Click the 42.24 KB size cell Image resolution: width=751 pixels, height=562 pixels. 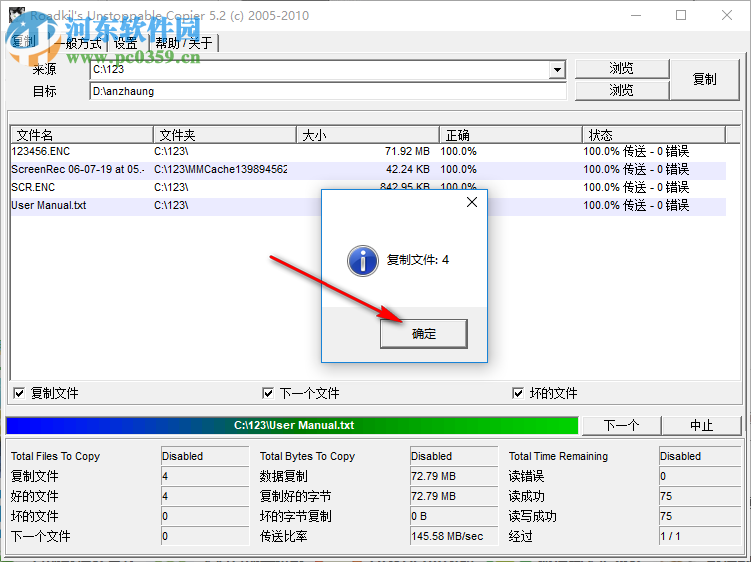tap(408, 169)
